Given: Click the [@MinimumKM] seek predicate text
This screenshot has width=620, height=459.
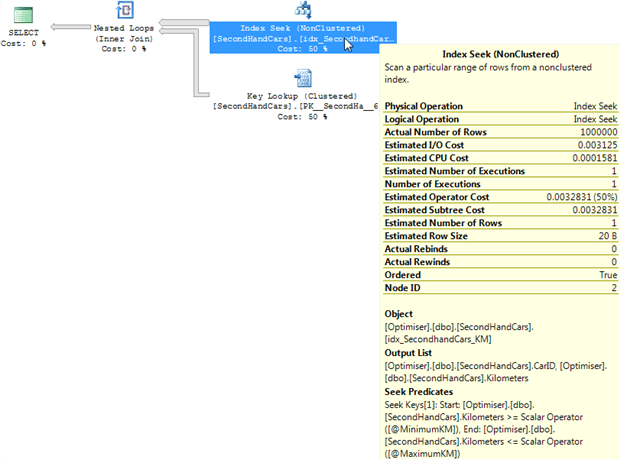Looking at the screenshot, I should coord(420,429).
